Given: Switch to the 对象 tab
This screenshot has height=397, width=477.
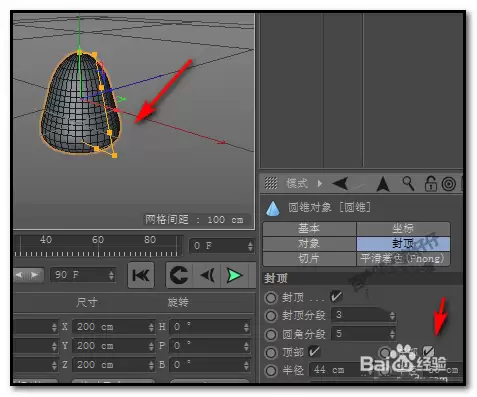Looking at the screenshot, I should tap(309, 244).
